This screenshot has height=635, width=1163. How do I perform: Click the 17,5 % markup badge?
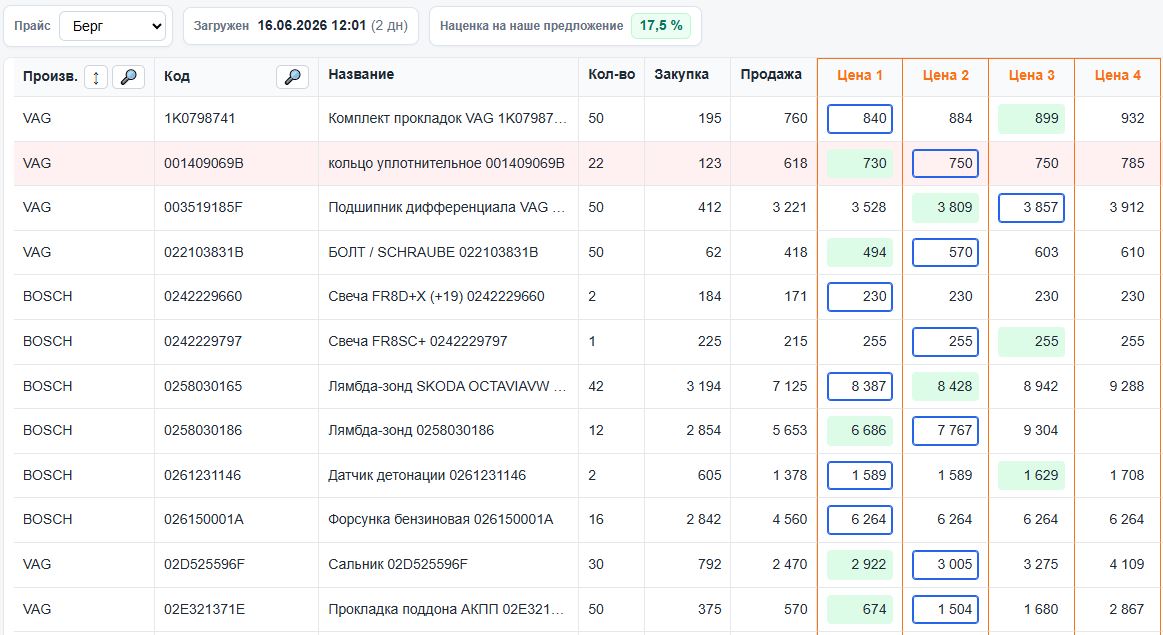661,26
